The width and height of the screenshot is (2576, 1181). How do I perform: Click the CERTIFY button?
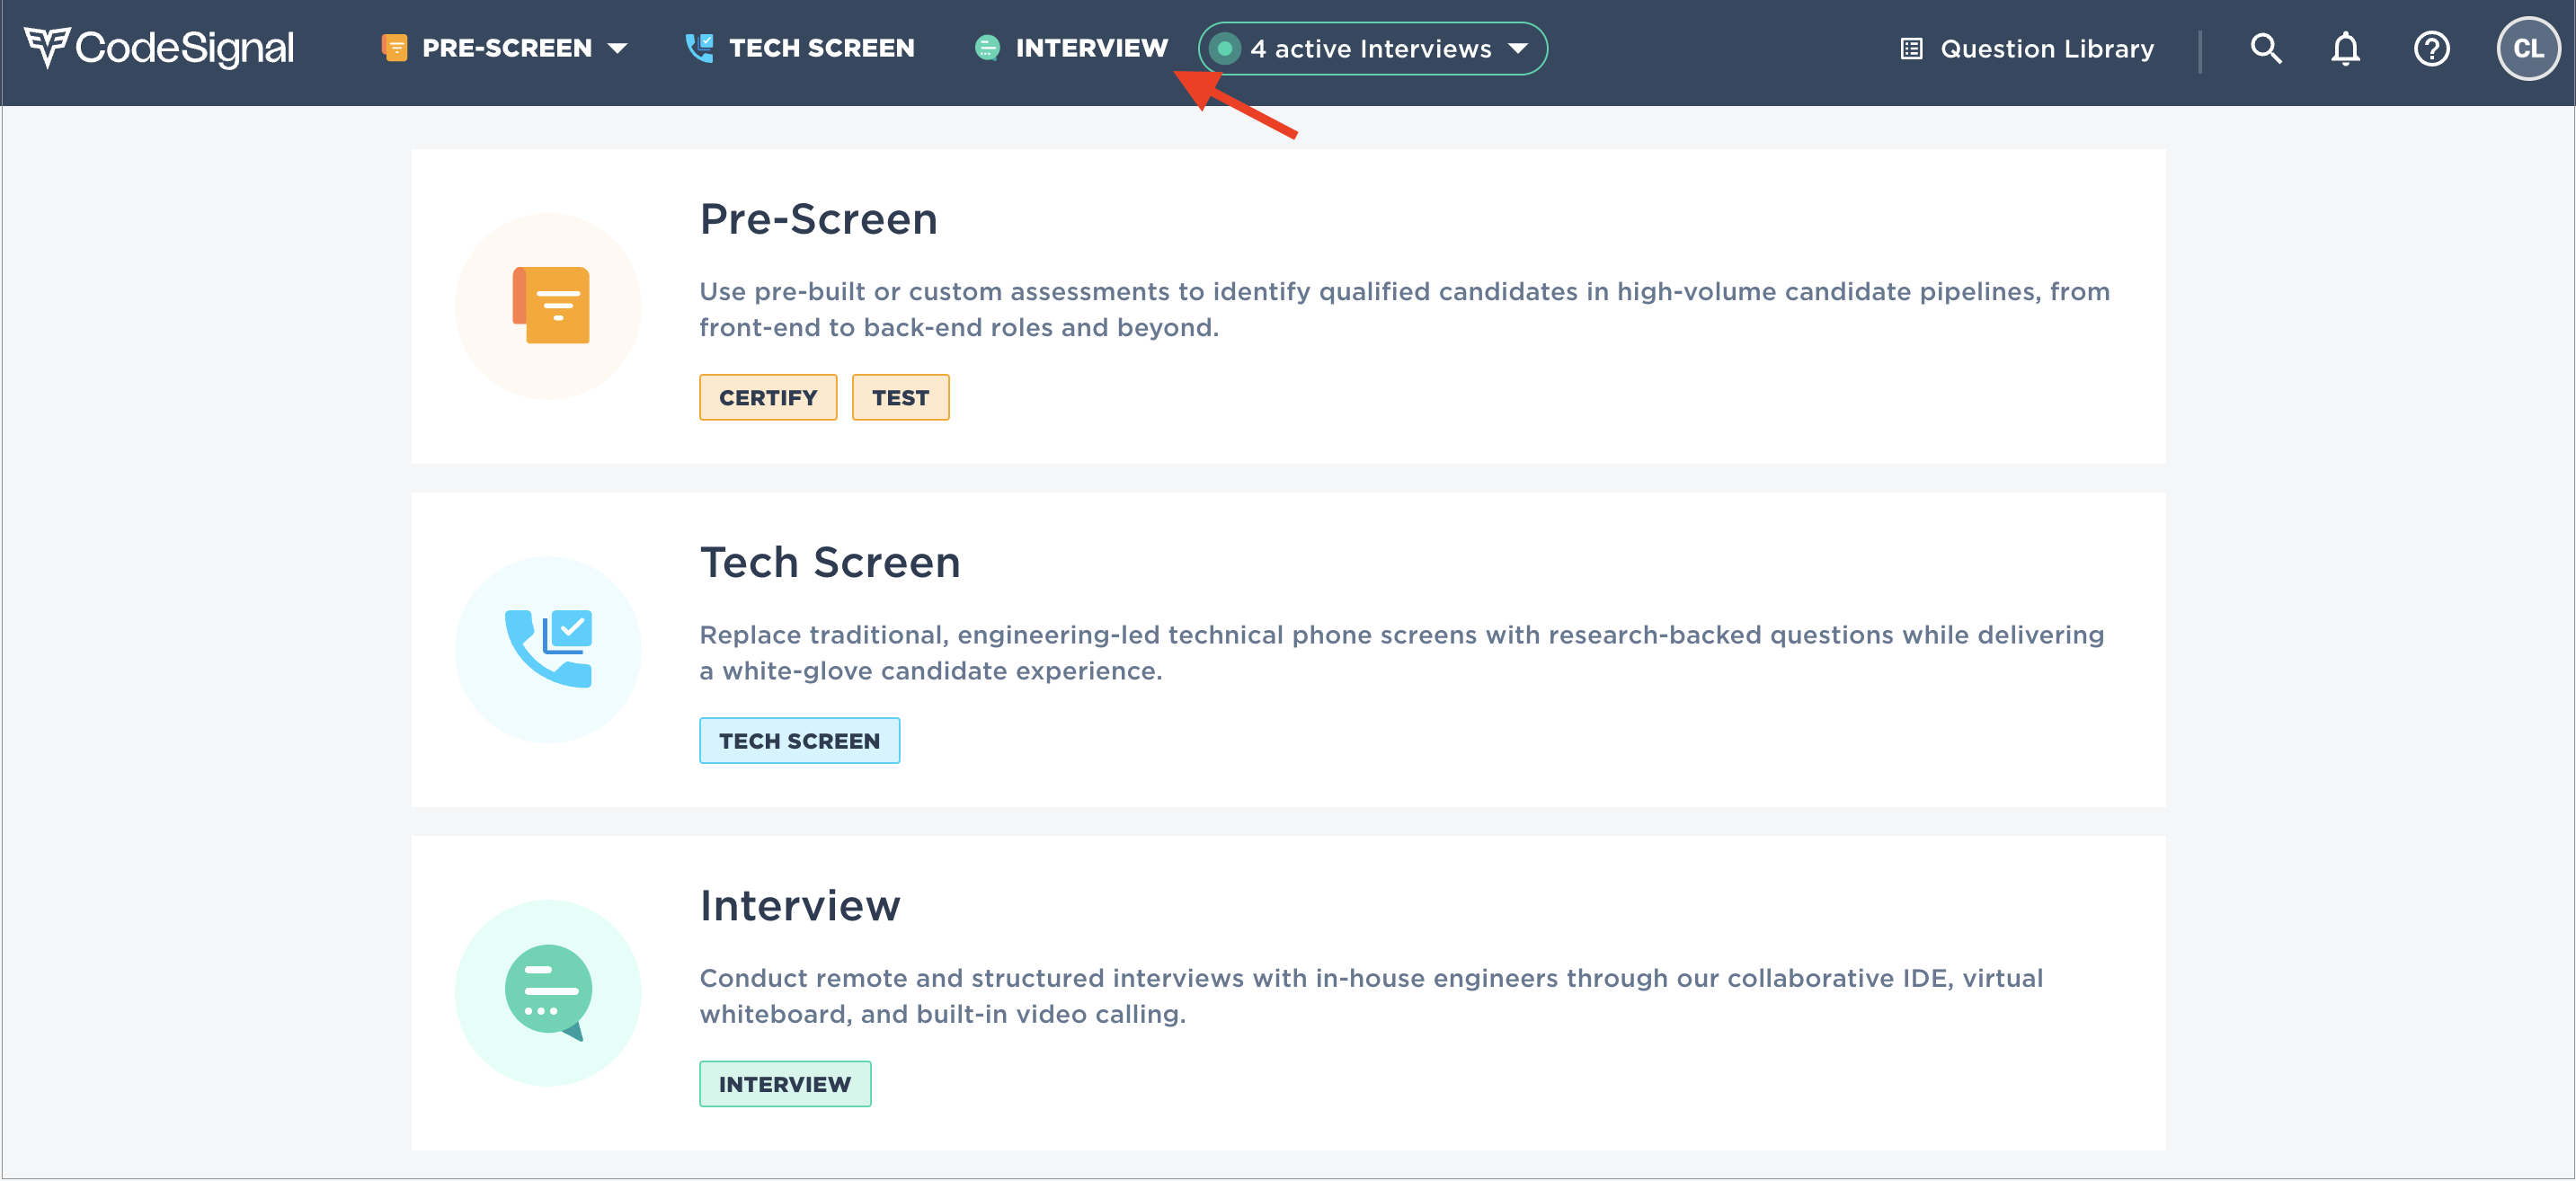767,397
